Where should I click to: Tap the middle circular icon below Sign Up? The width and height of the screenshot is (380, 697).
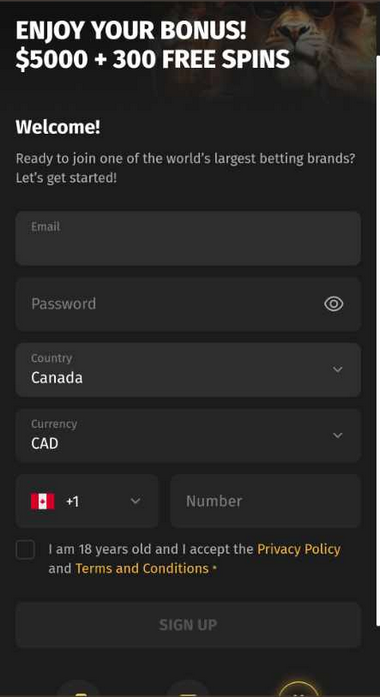(188, 688)
